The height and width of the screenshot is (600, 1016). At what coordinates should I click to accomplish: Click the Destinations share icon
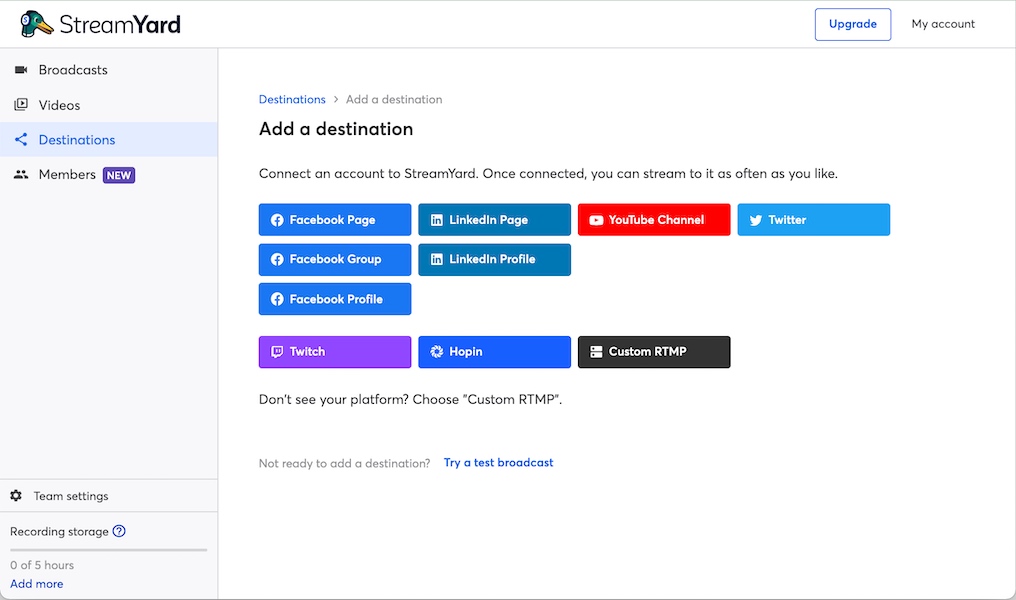pos(21,139)
